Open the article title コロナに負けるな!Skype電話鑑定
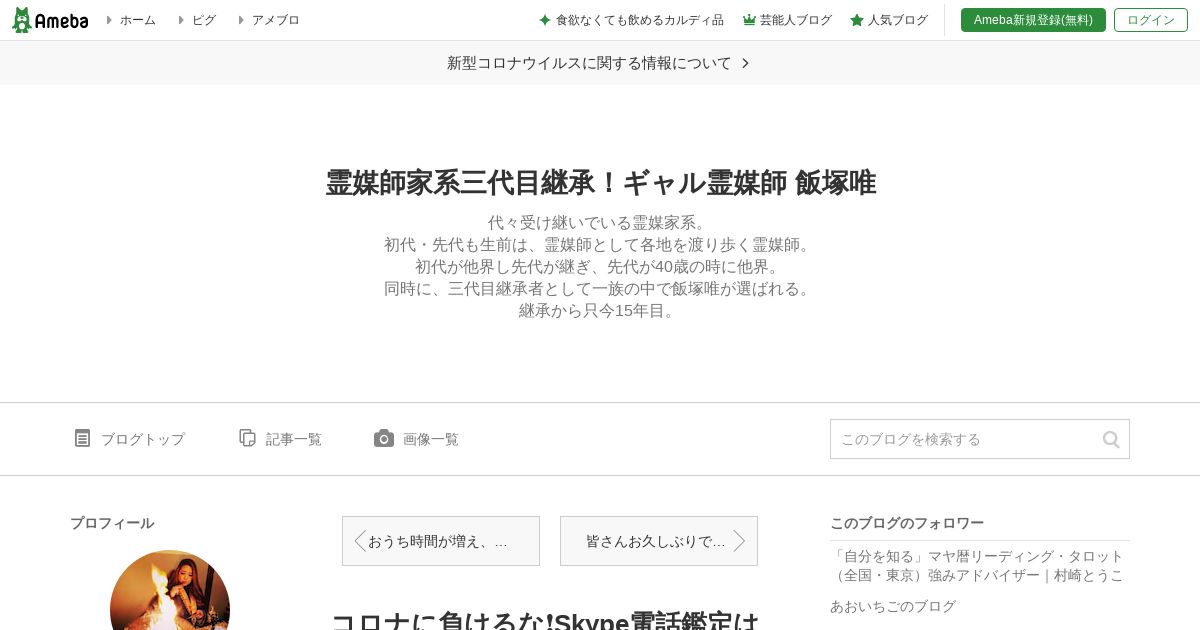Viewport: 1200px width, 630px height. pos(545,620)
